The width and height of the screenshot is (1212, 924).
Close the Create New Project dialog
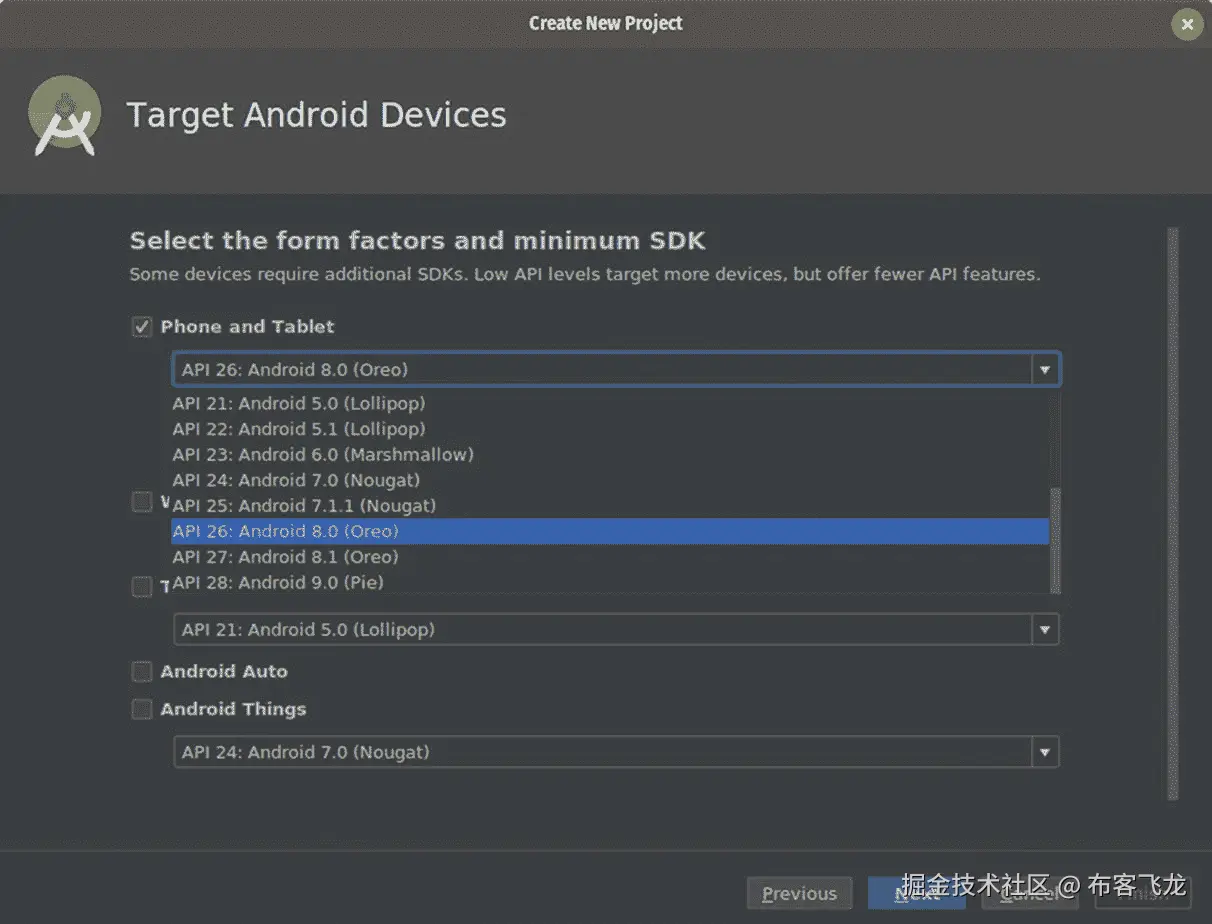[x=1187, y=25]
